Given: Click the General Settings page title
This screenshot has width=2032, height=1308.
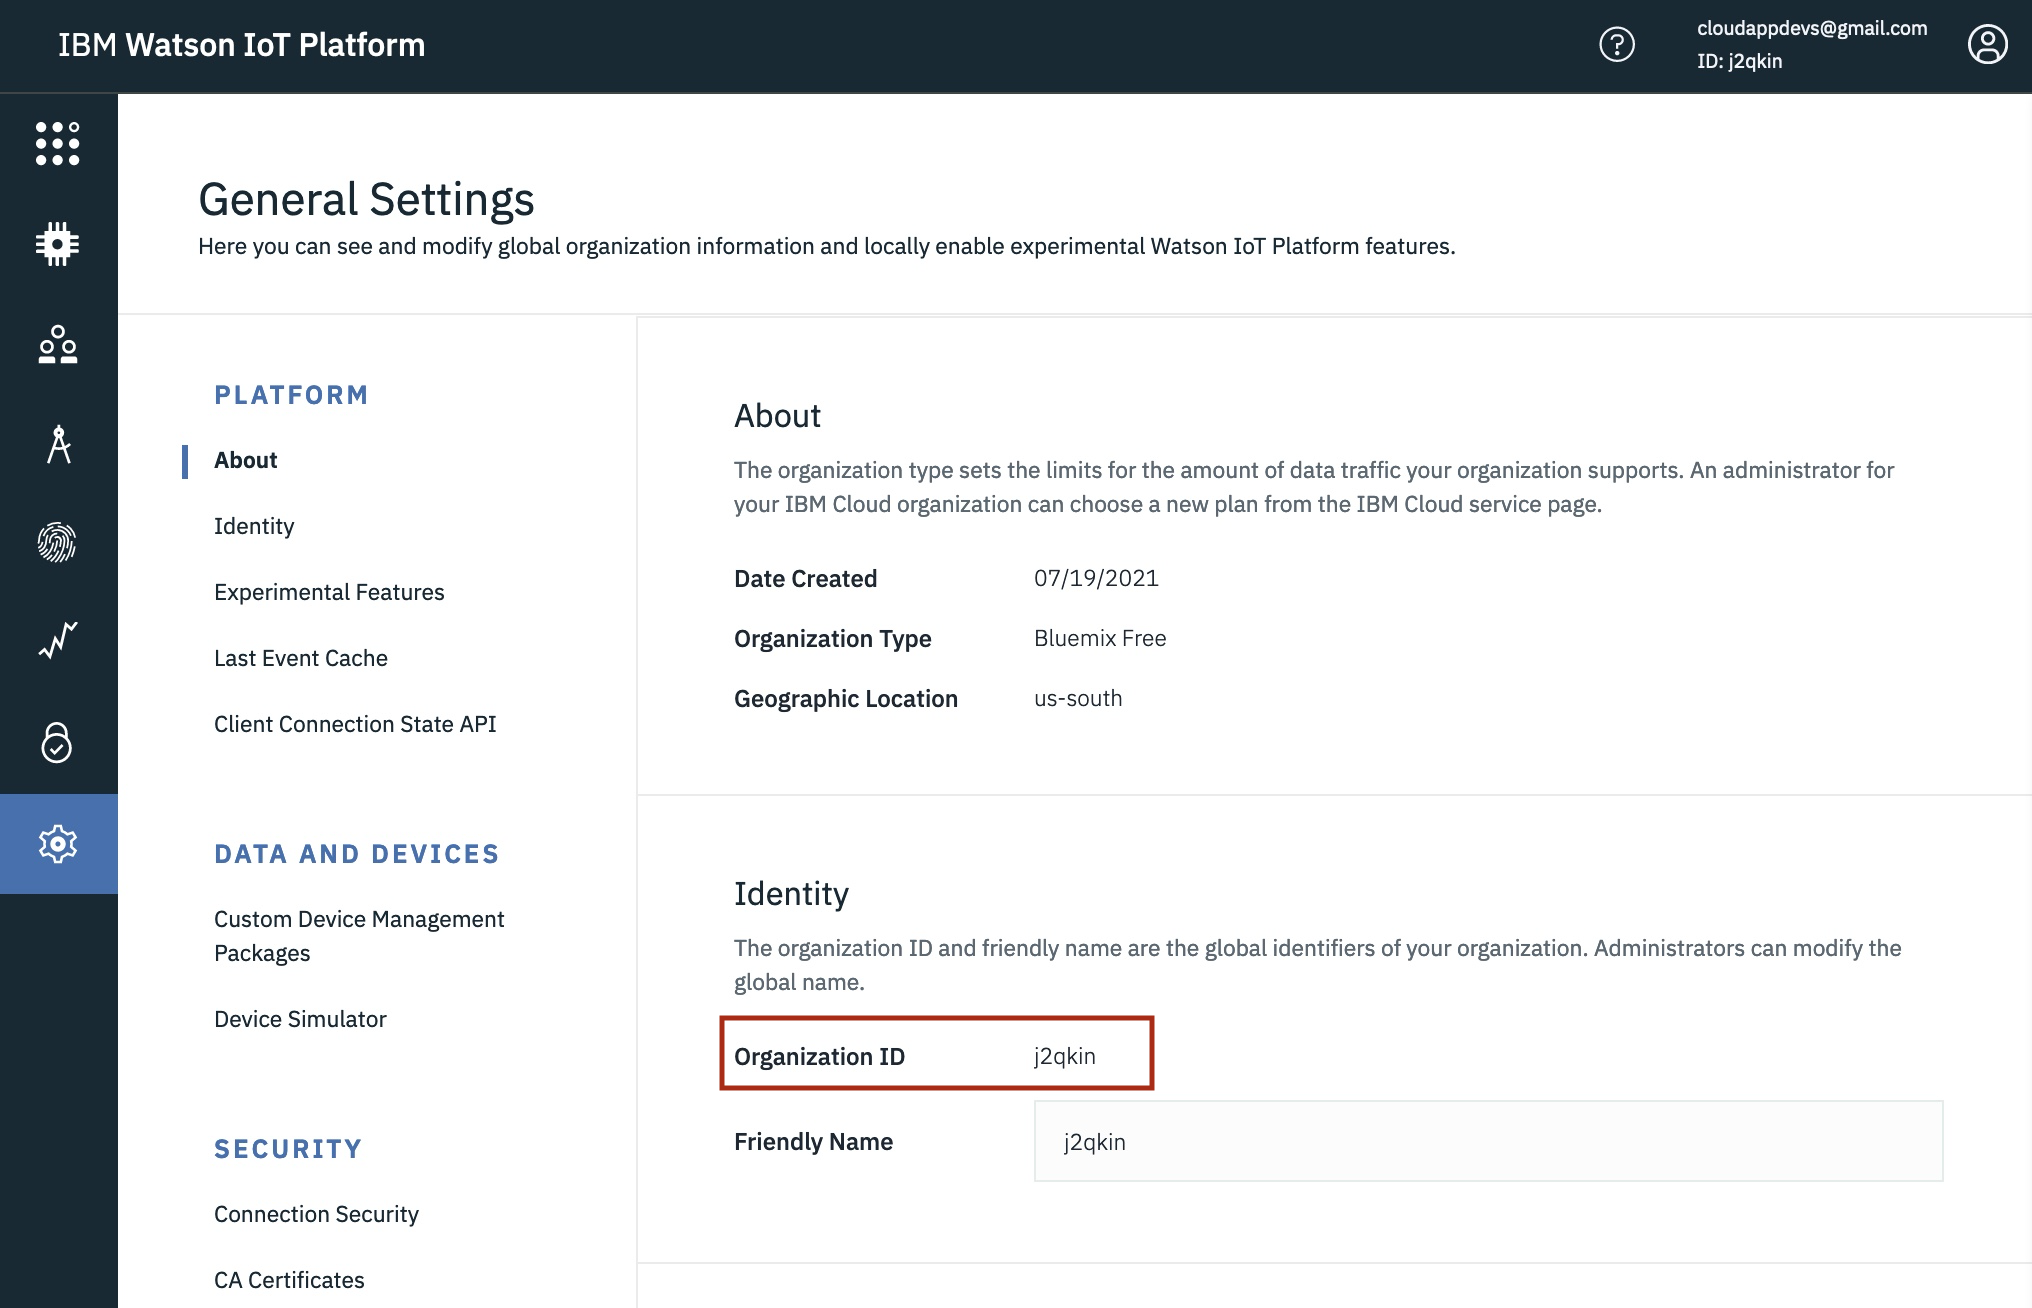Looking at the screenshot, I should pyautogui.click(x=366, y=199).
